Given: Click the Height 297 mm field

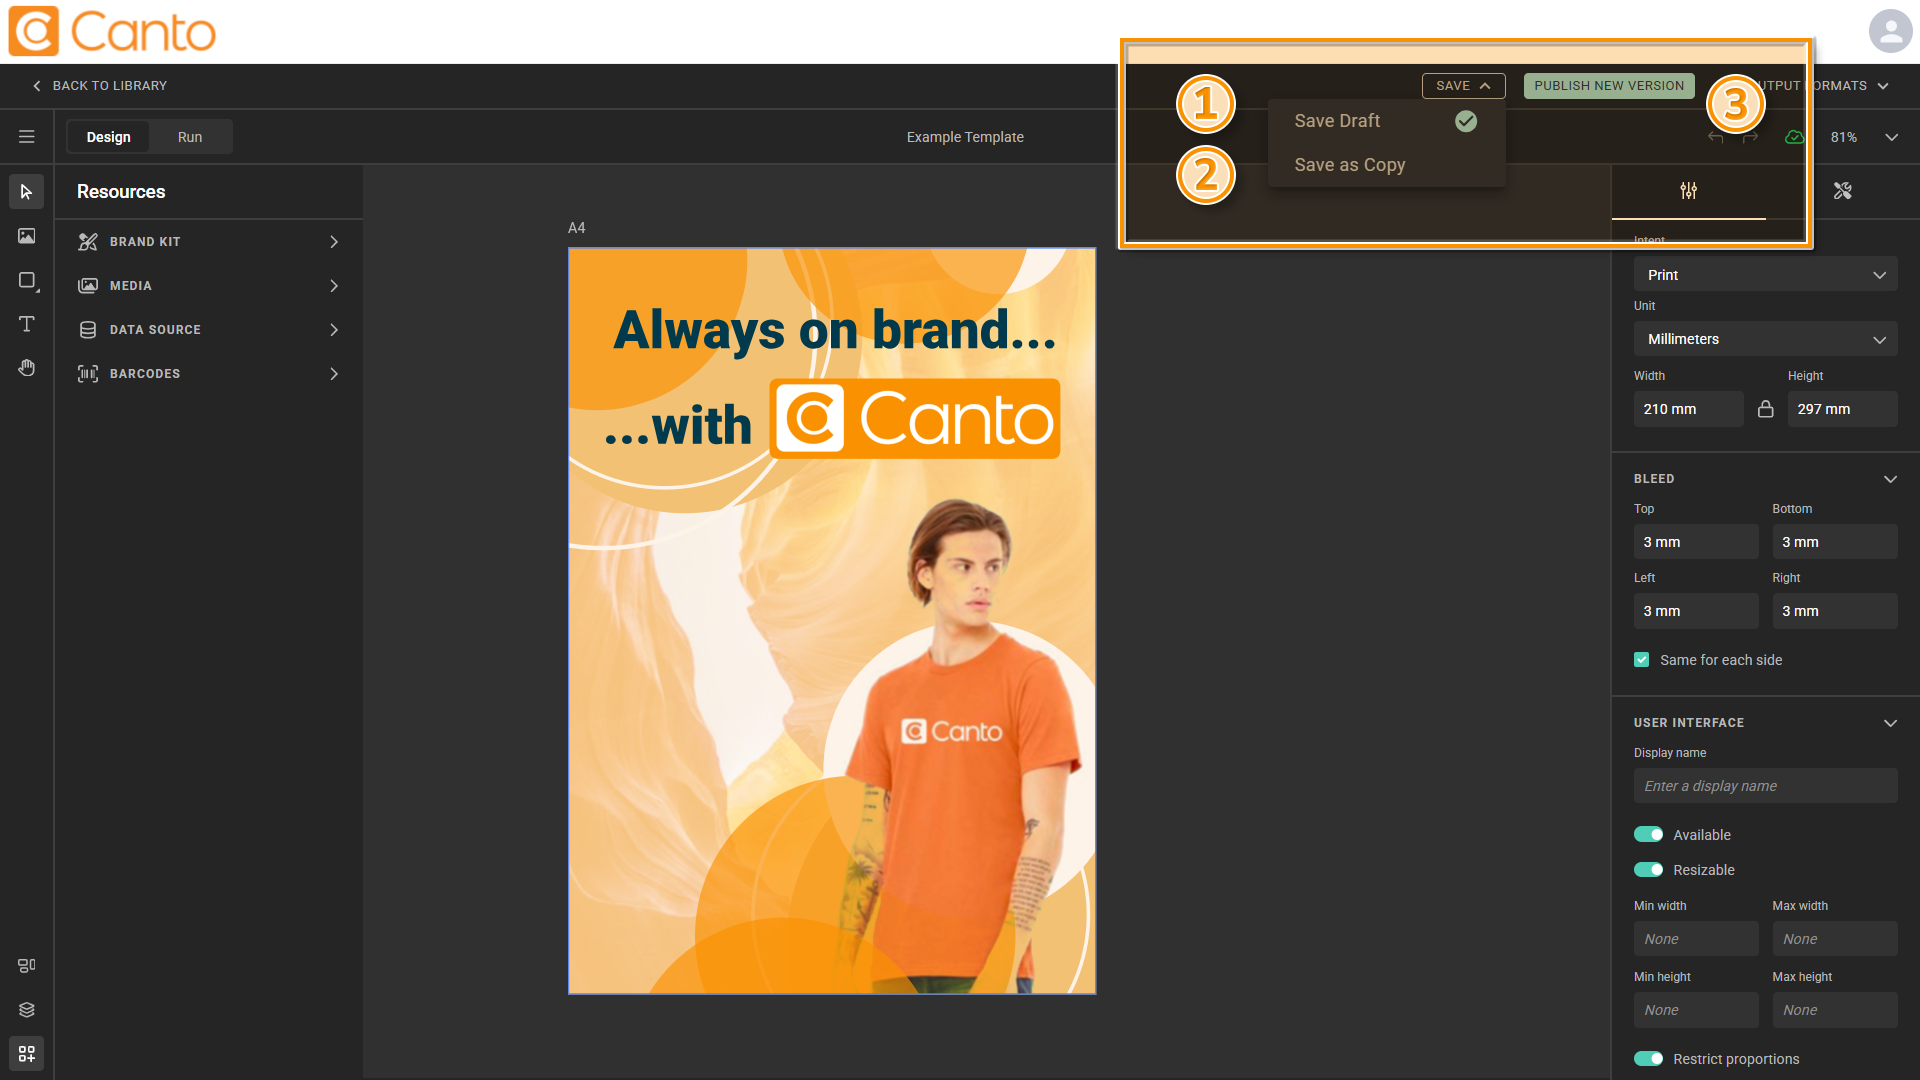Looking at the screenshot, I should 1842,409.
